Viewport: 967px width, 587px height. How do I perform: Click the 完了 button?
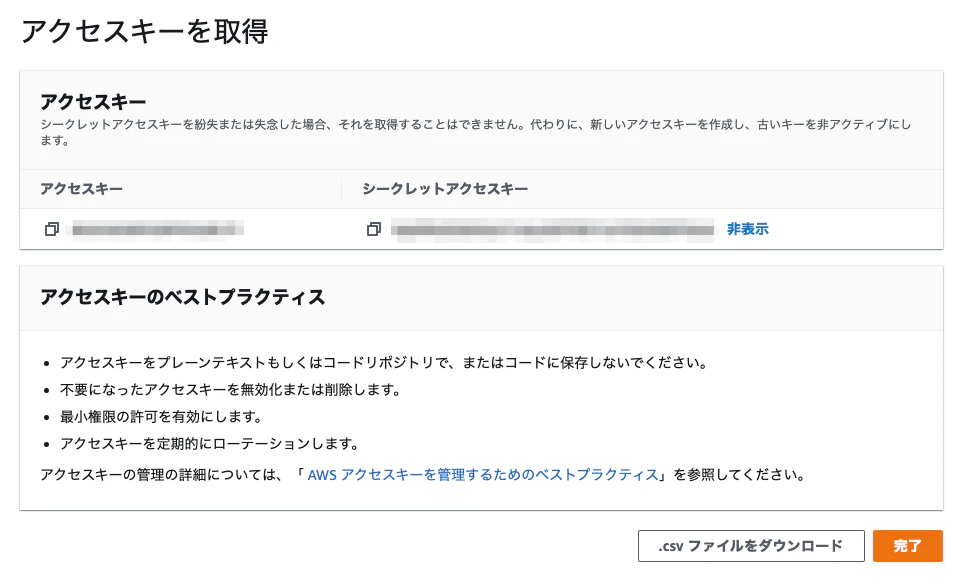click(x=908, y=546)
